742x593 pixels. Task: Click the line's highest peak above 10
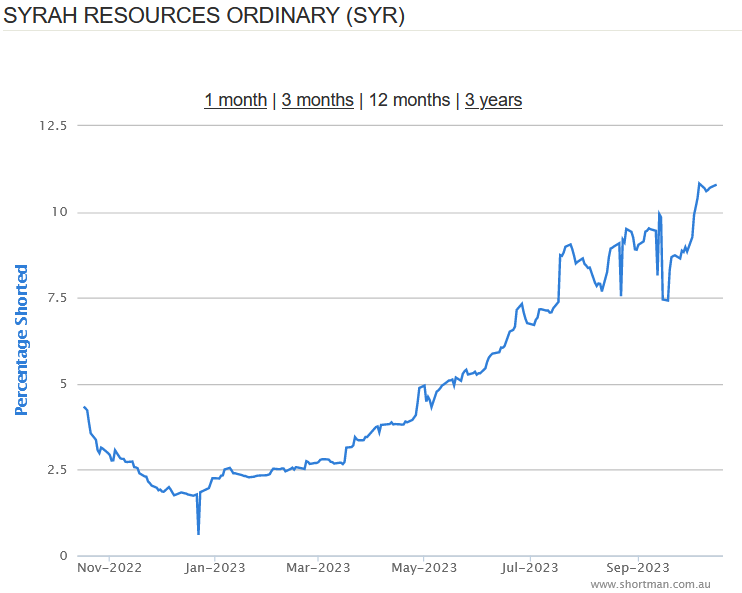(699, 183)
